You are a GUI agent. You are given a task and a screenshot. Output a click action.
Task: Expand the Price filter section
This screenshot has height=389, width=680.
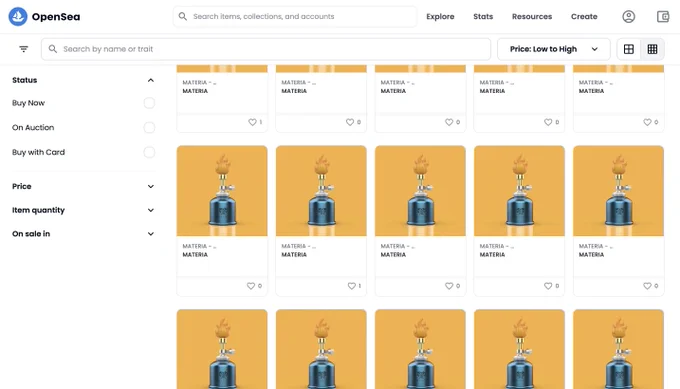click(x=150, y=186)
